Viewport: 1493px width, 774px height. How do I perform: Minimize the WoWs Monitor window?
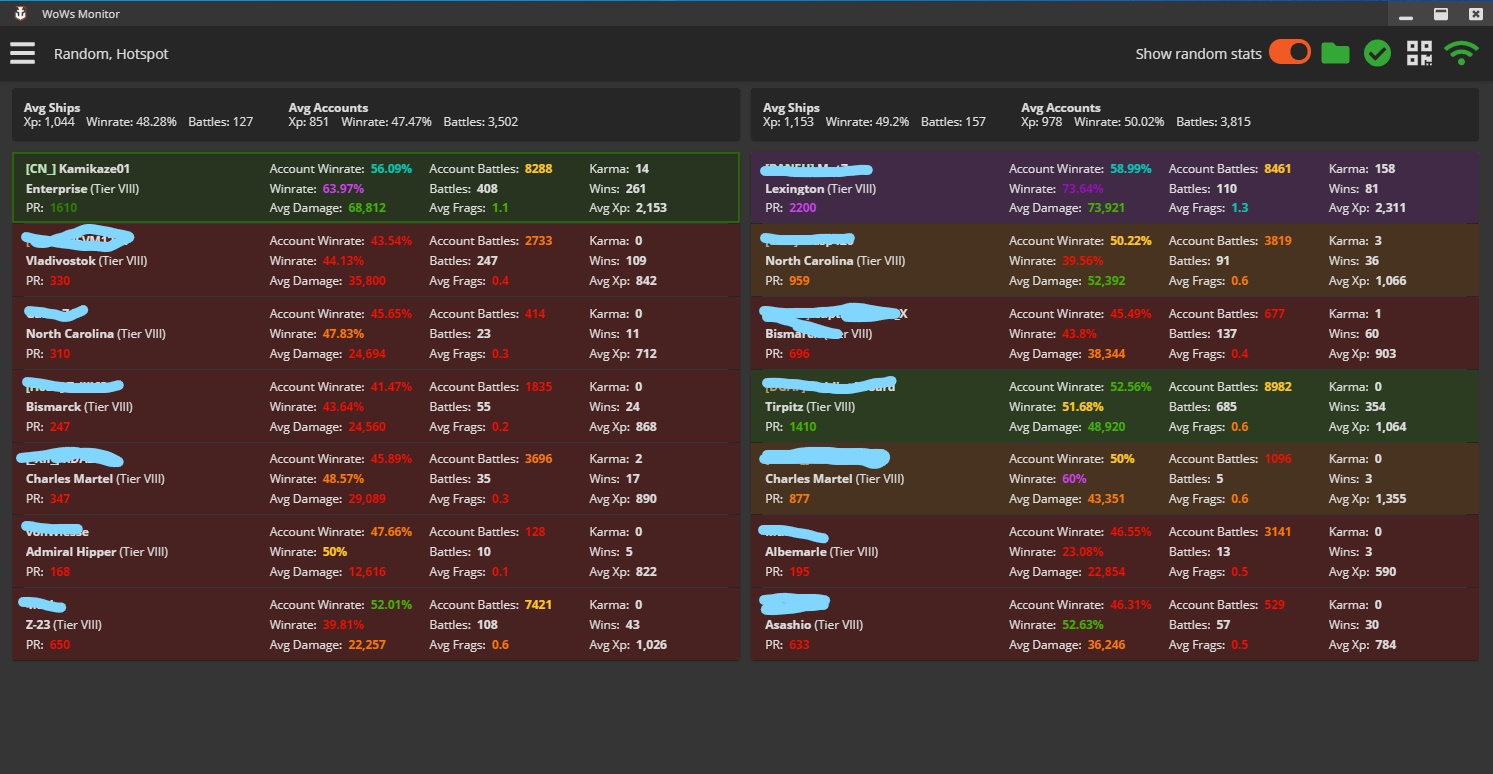pos(1405,14)
